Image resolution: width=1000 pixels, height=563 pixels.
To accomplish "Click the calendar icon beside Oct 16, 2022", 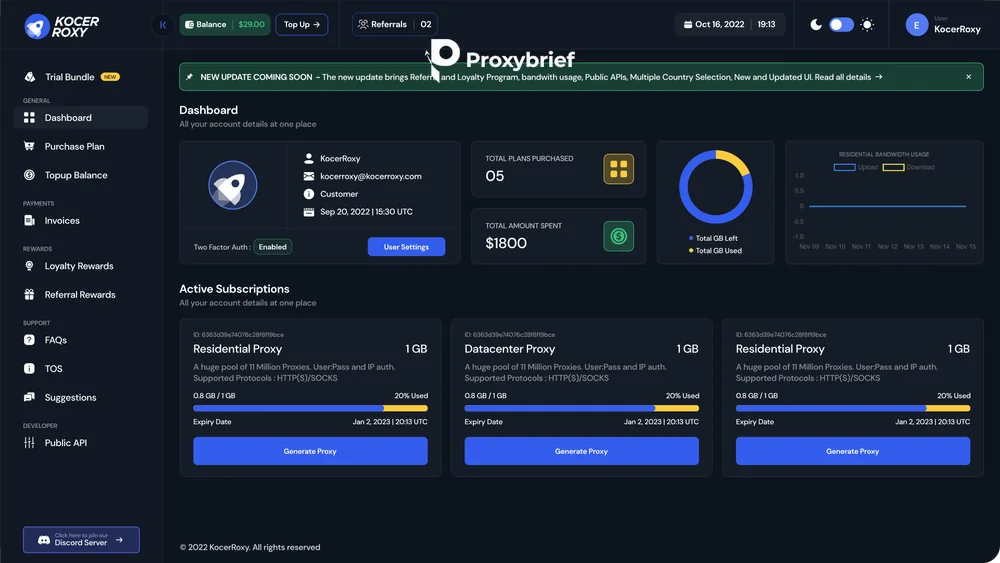I will pos(688,25).
